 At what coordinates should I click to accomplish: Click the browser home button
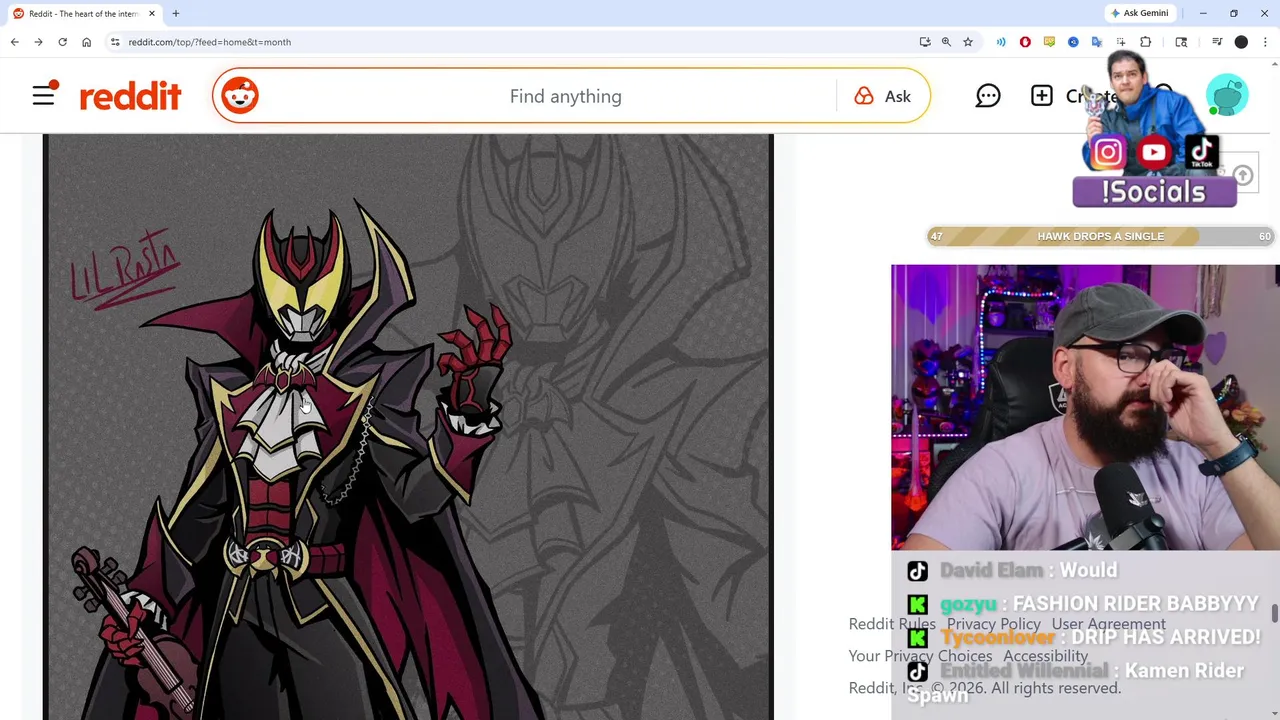[87, 42]
